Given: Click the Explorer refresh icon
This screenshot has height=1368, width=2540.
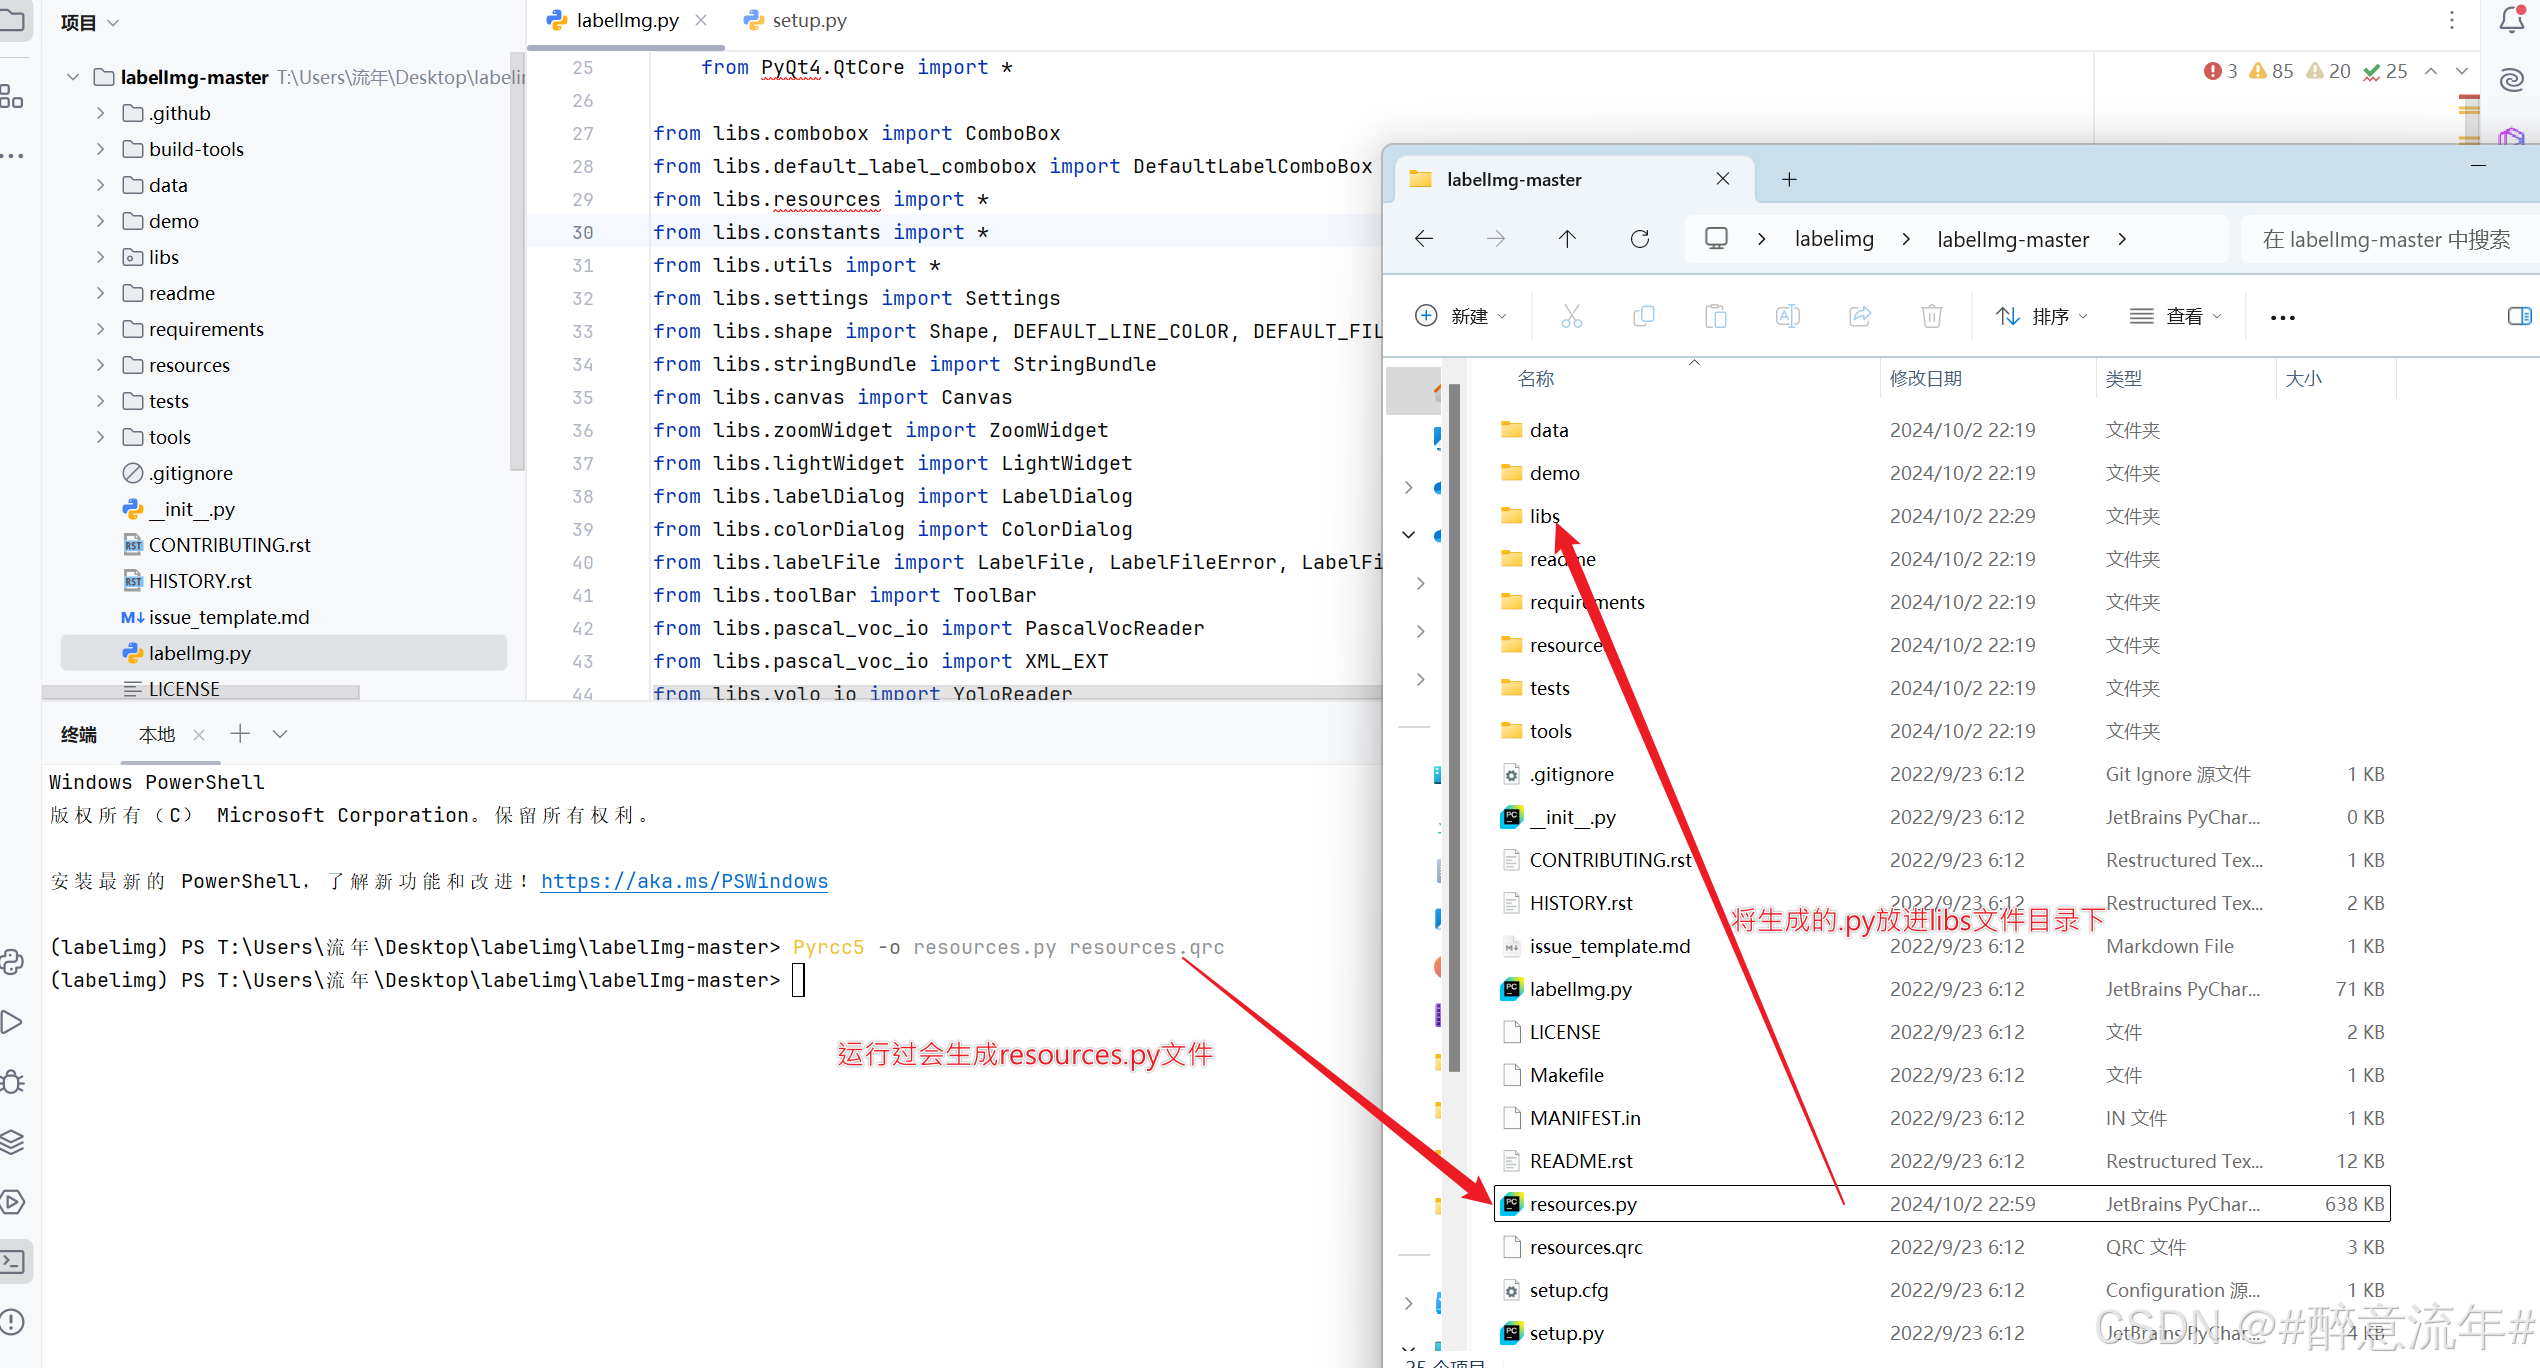Looking at the screenshot, I should (x=1640, y=239).
